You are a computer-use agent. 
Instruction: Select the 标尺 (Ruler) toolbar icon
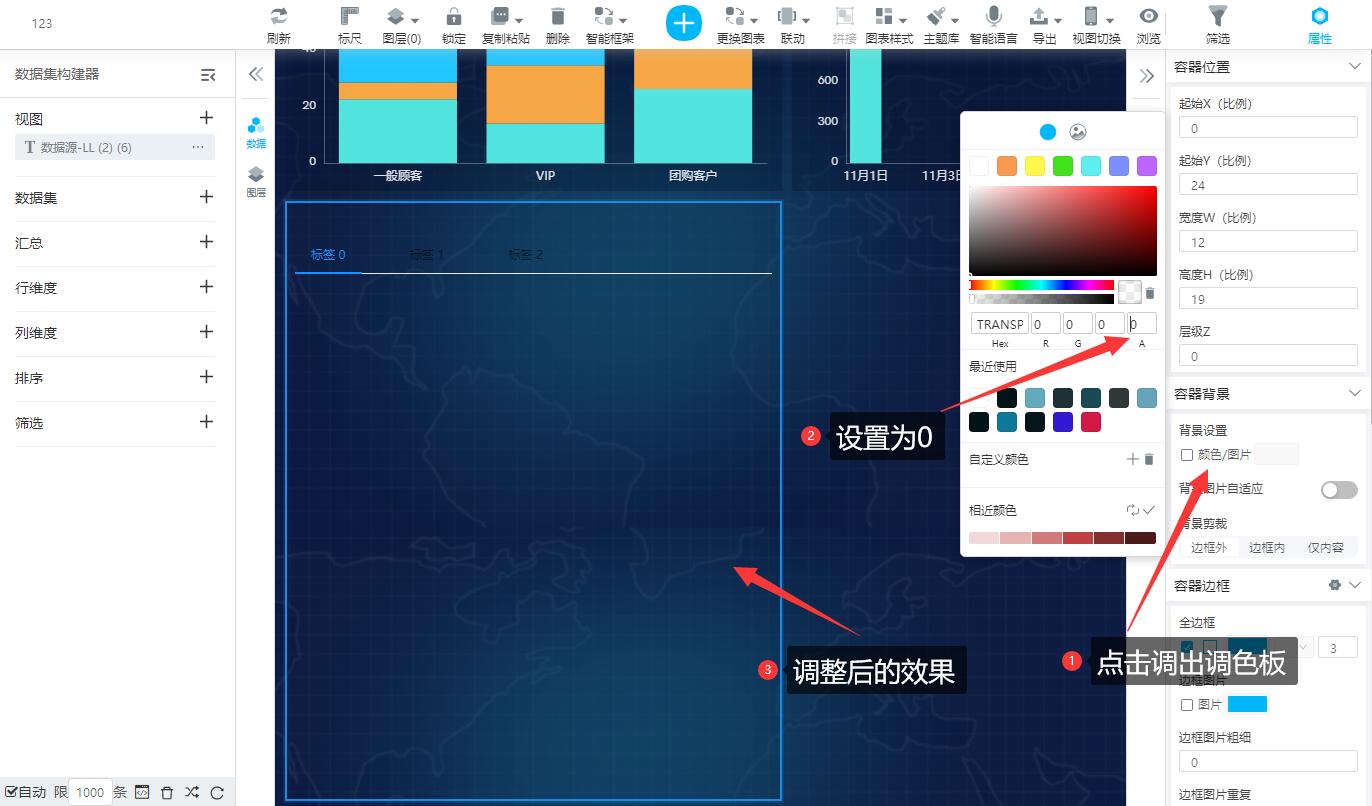(x=349, y=24)
